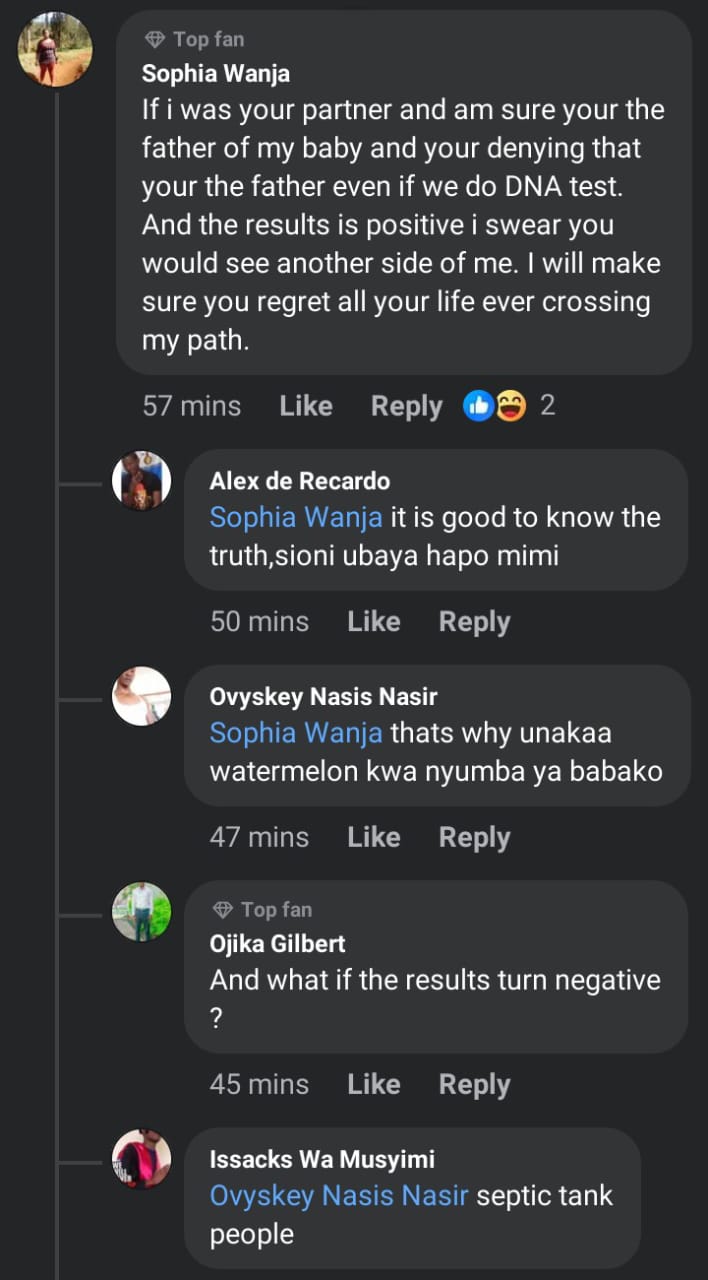Tap Alex de Recardo's avatar
The image size is (708, 1280).
141,481
